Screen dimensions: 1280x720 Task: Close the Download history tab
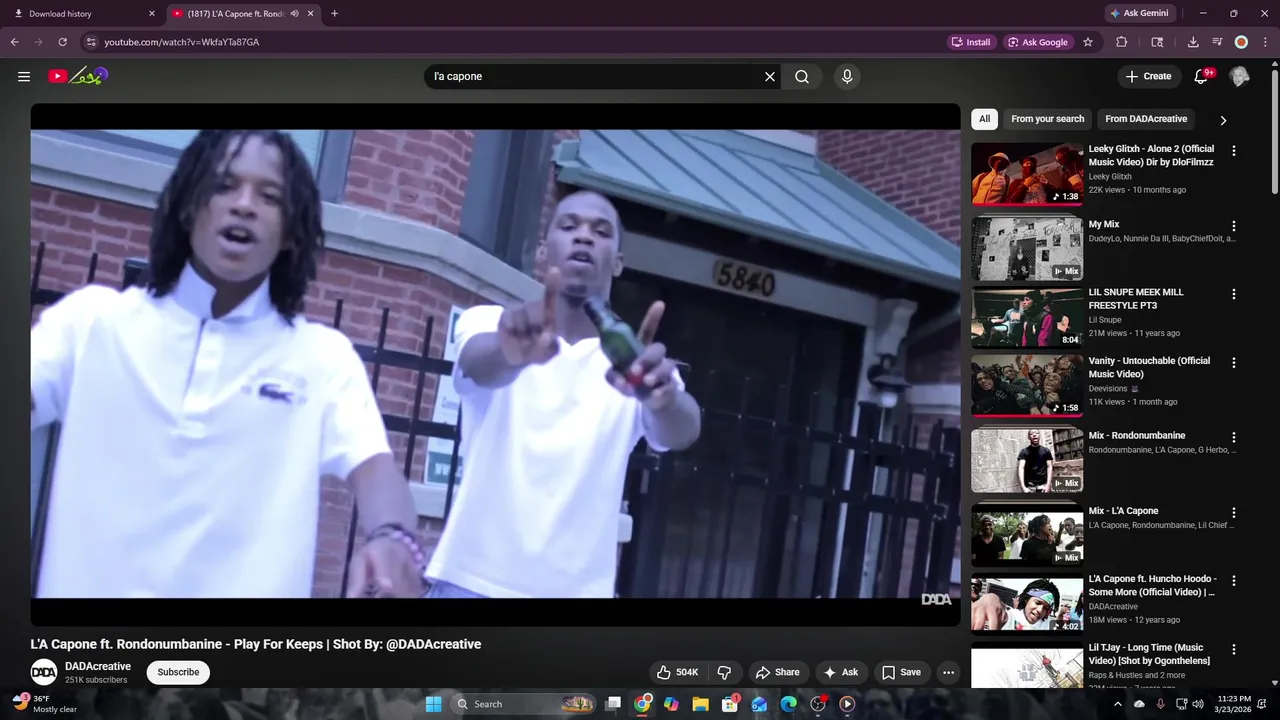(x=152, y=13)
